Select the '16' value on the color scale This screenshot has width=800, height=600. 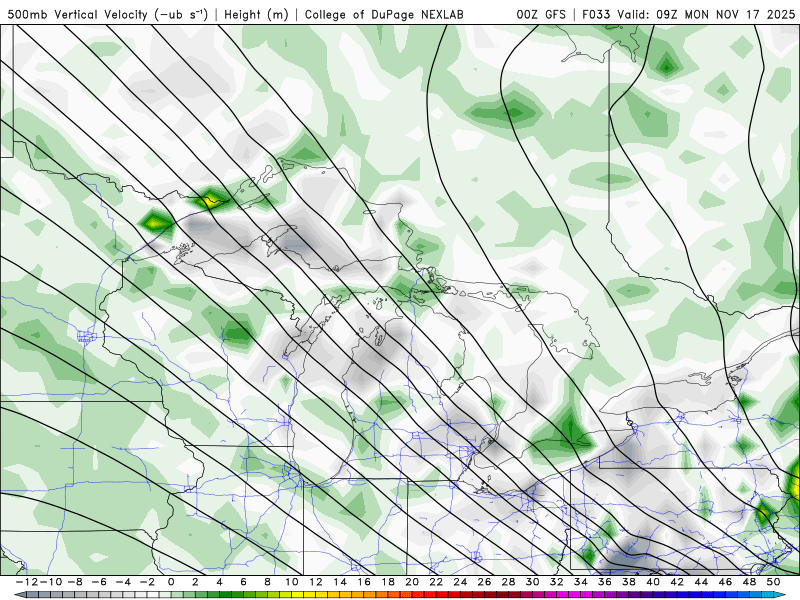point(364,582)
